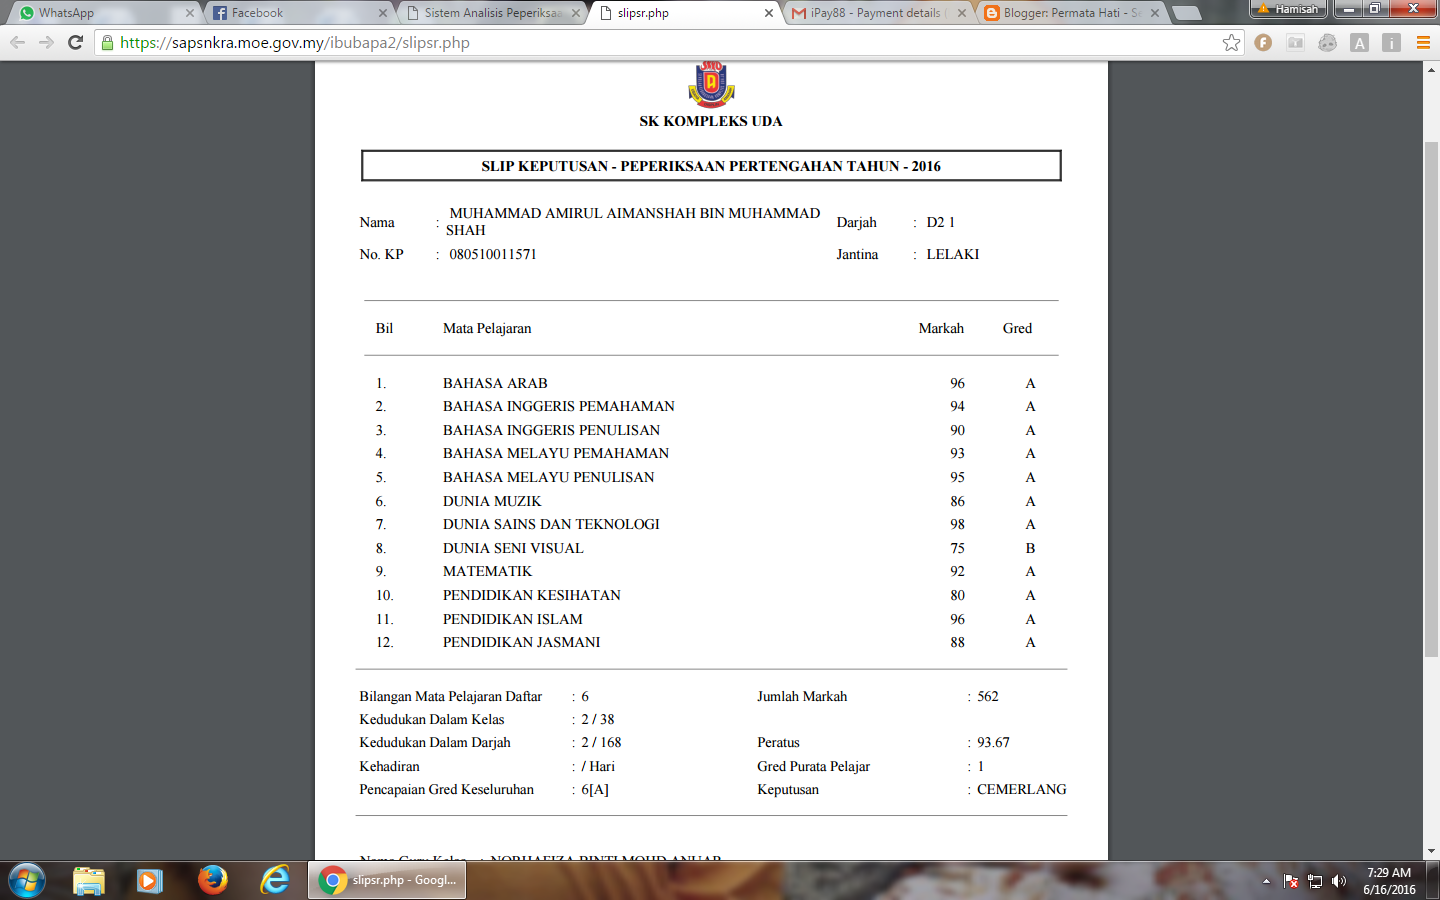Screen dimensions: 1440x900
Task: Open the grey i extension icon
Action: [x=1391, y=43]
